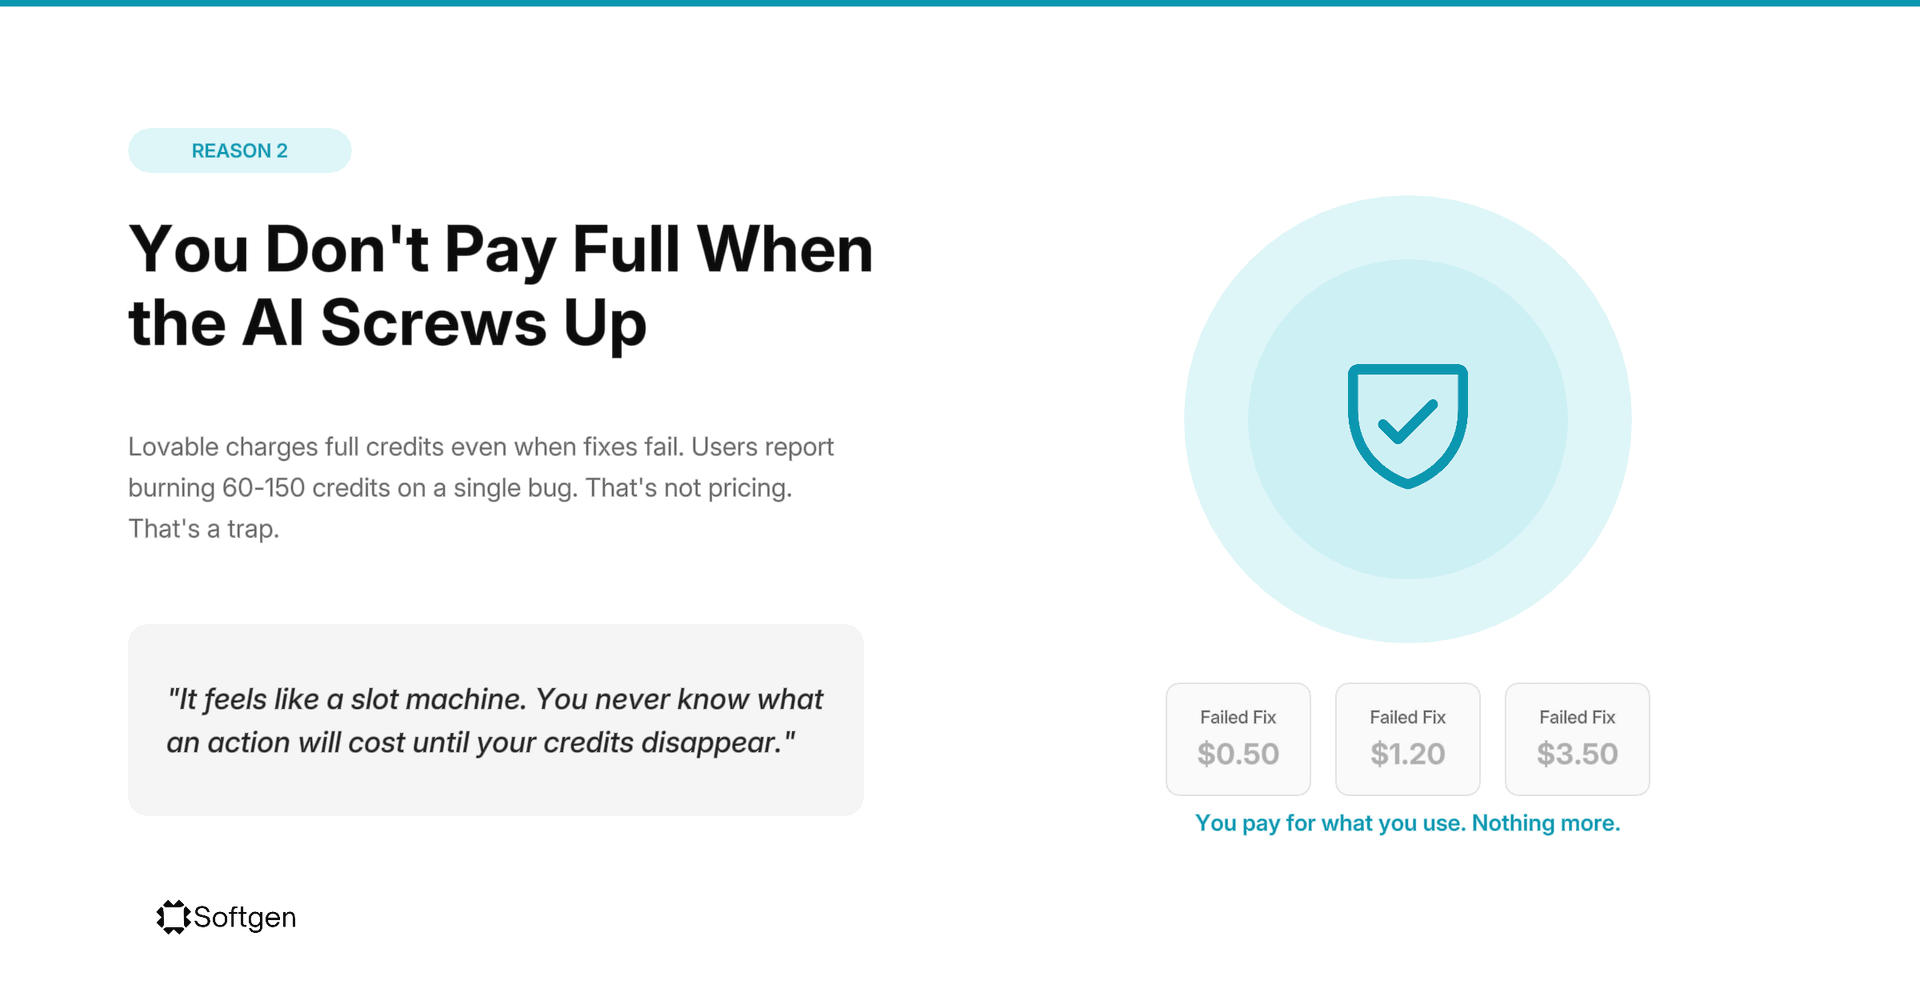Image resolution: width=1920 pixels, height=1005 pixels.
Task: Click "You pay for what you use" tagline
Action: [x=1330, y=823]
